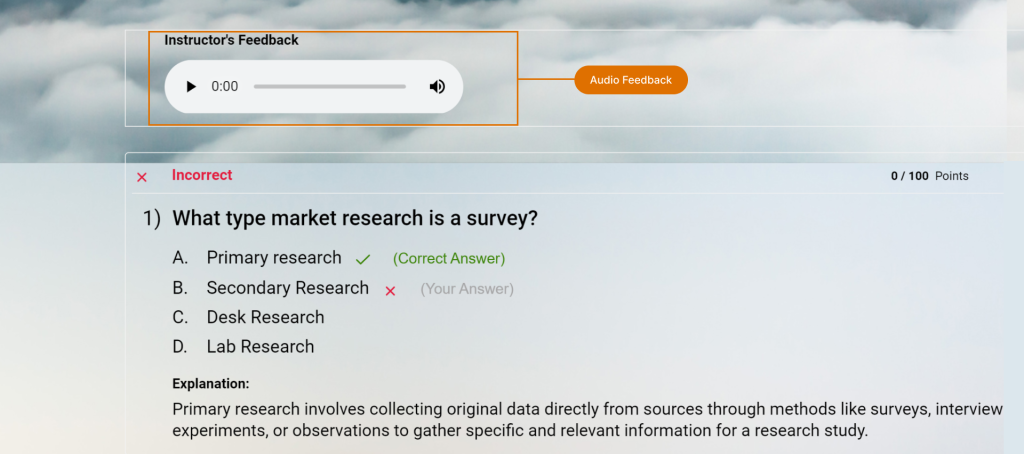
Task: Click the question text about survey
Action: pyautogui.click(x=355, y=218)
